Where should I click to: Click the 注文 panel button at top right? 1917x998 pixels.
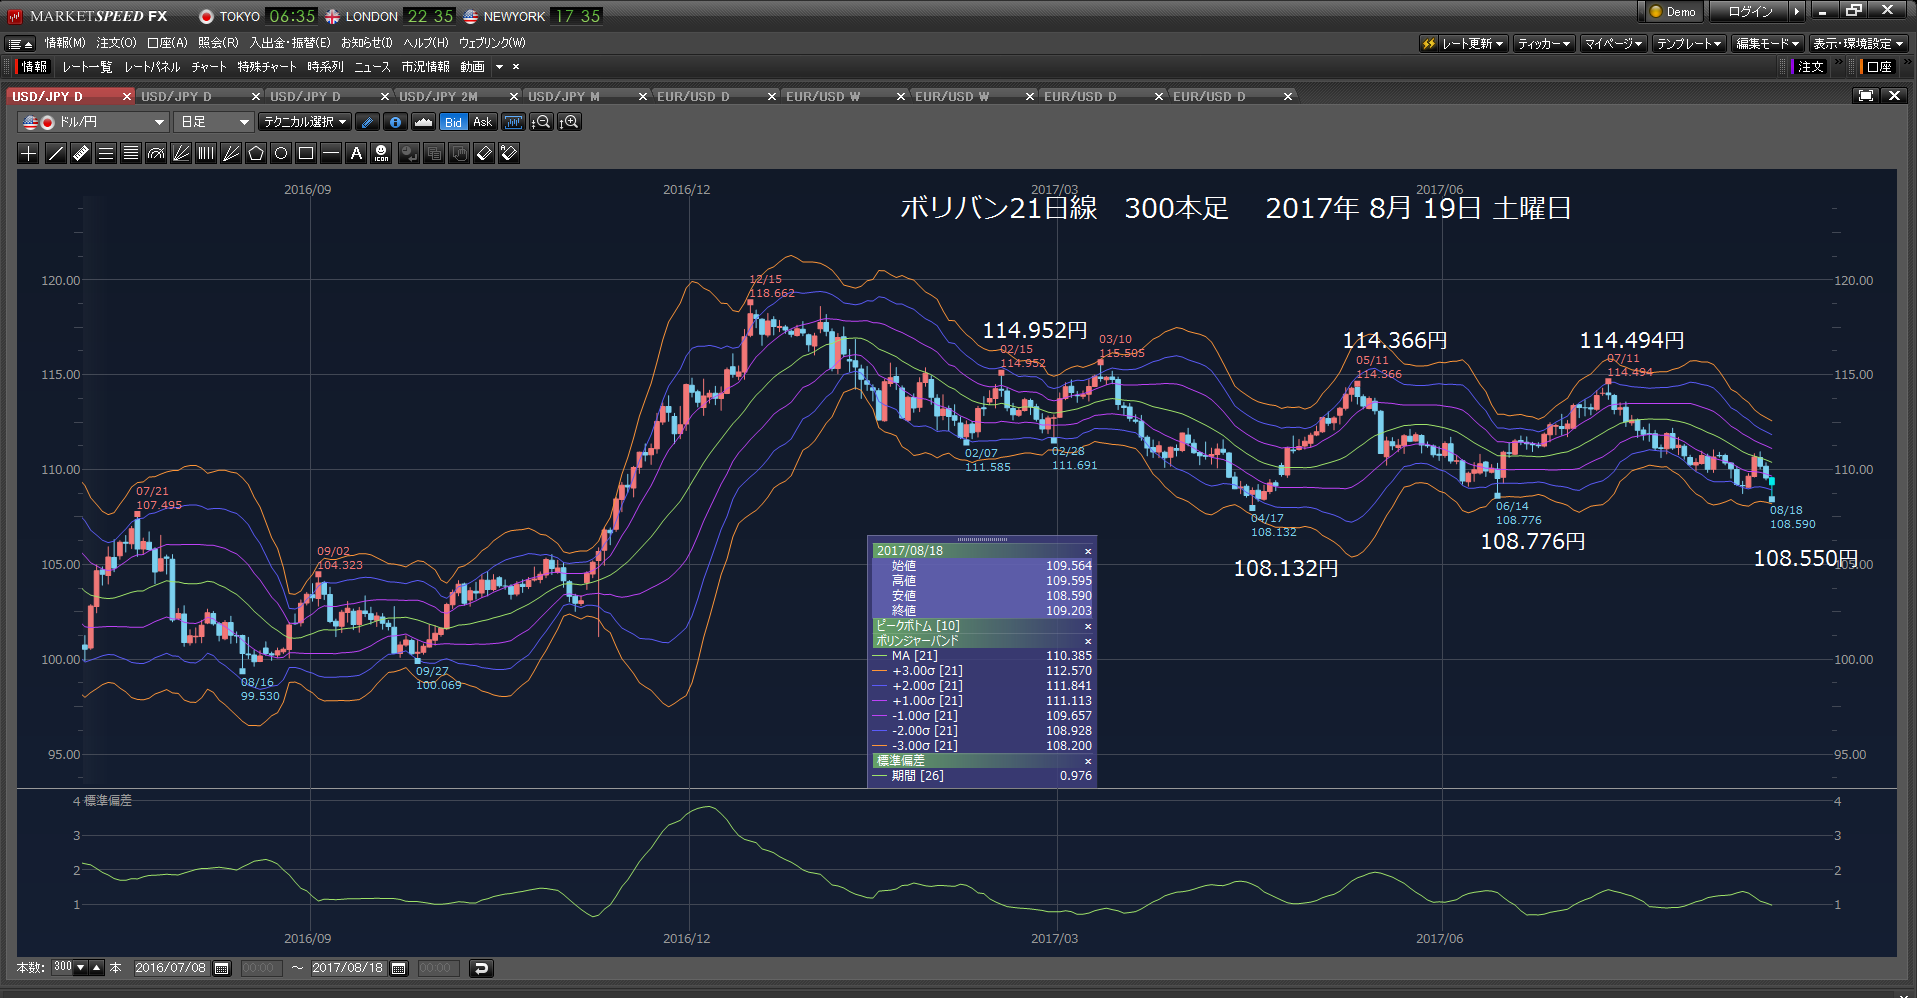1810,67
